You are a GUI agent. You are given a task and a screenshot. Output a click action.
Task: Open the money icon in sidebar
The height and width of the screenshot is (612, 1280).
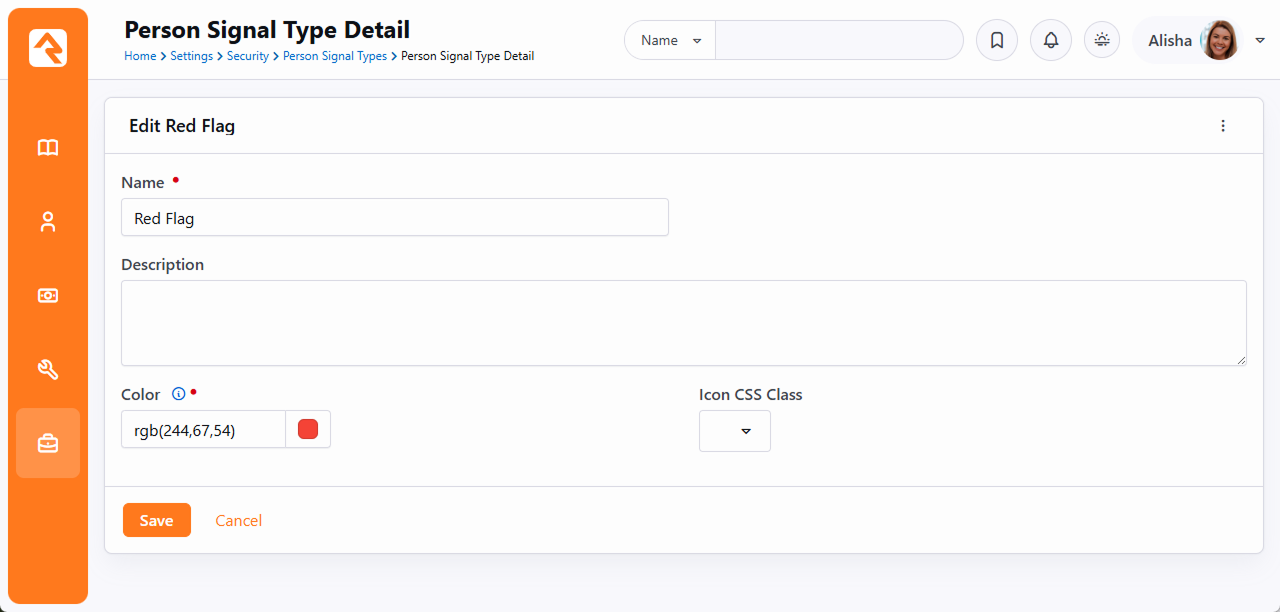click(48, 296)
